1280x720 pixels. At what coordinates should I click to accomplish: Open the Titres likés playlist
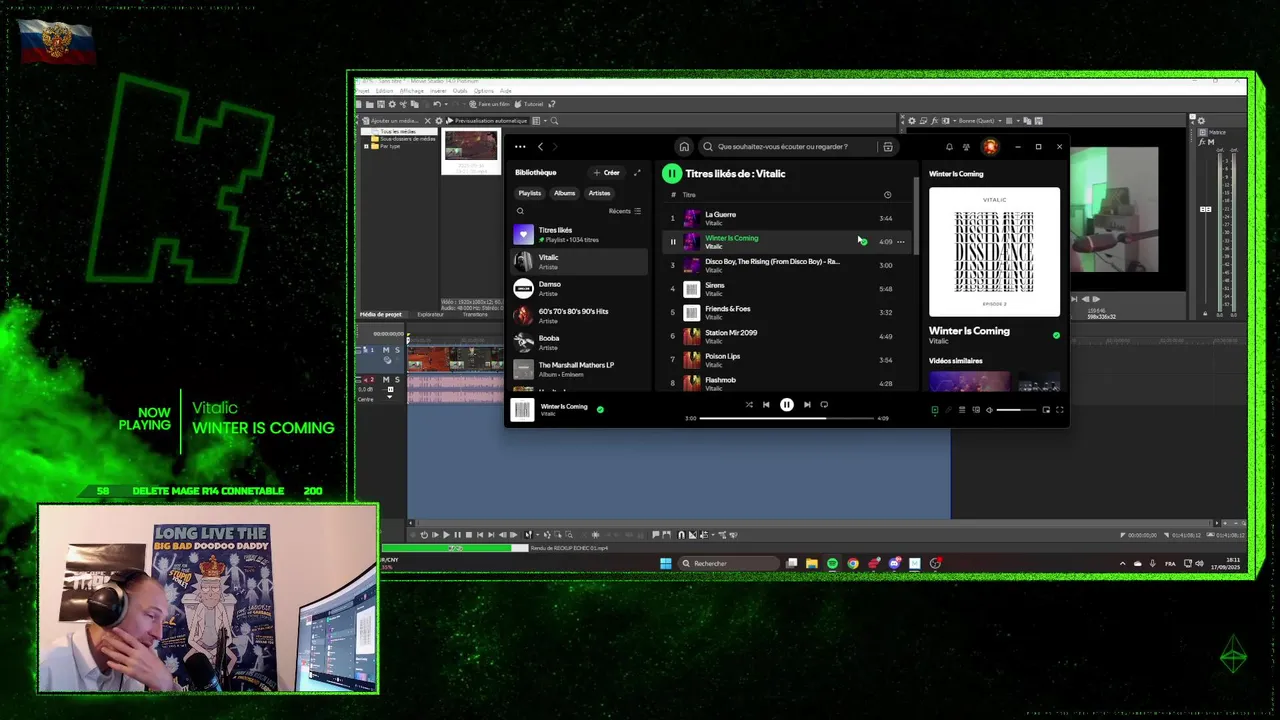tap(580, 235)
